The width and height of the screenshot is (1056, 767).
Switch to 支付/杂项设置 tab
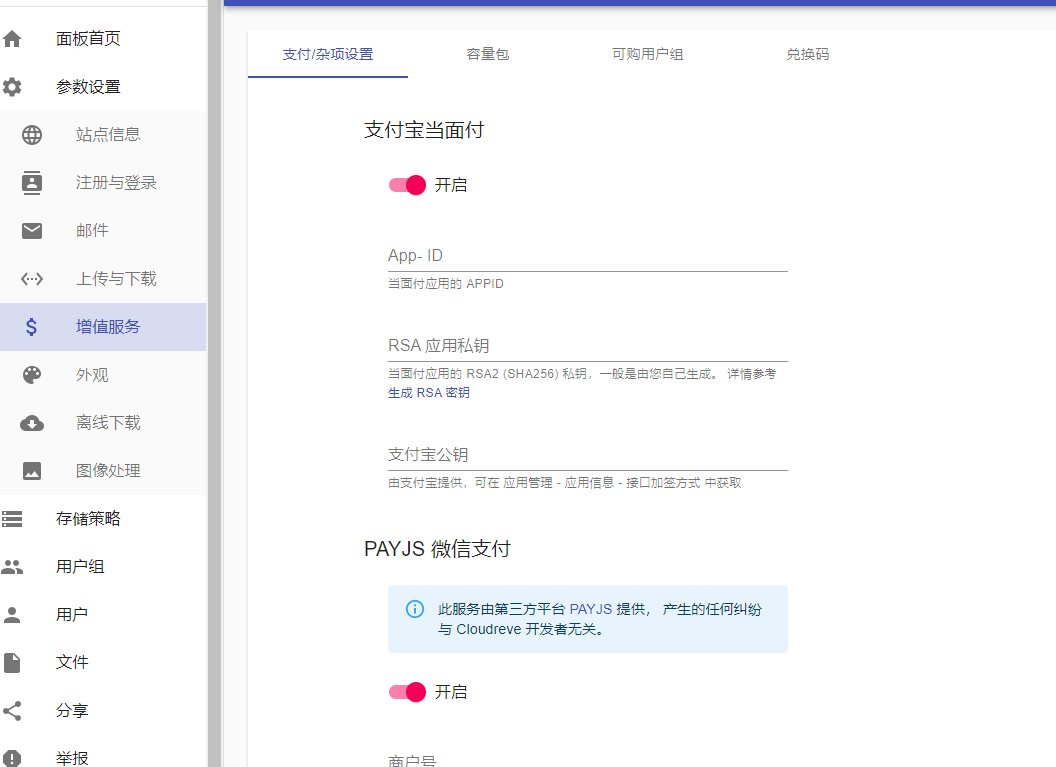click(328, 55)
